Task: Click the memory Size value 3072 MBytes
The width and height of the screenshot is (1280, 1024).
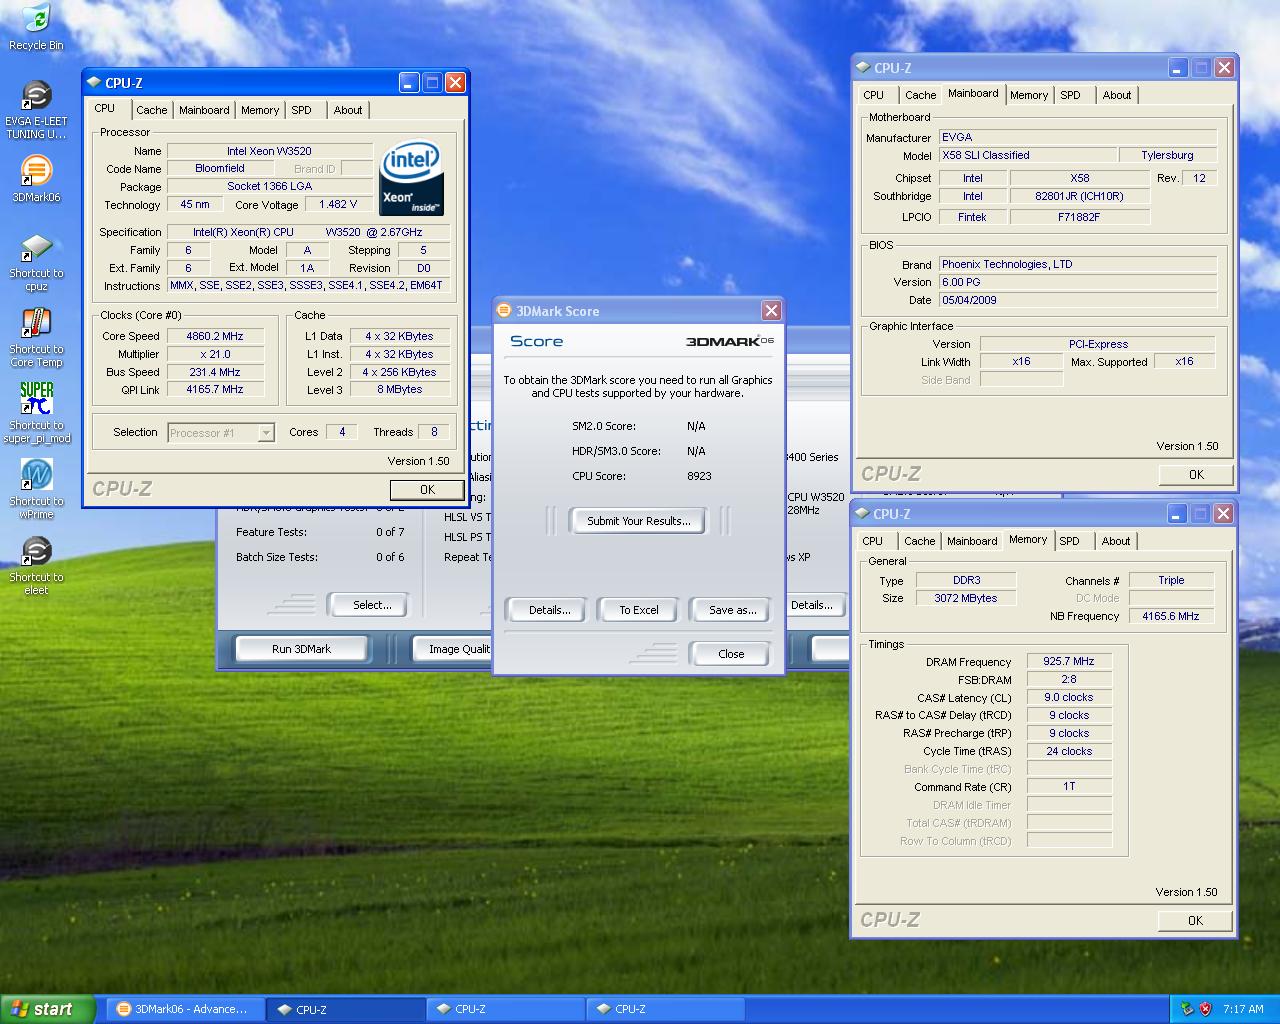Action: (x=966, y=598)
